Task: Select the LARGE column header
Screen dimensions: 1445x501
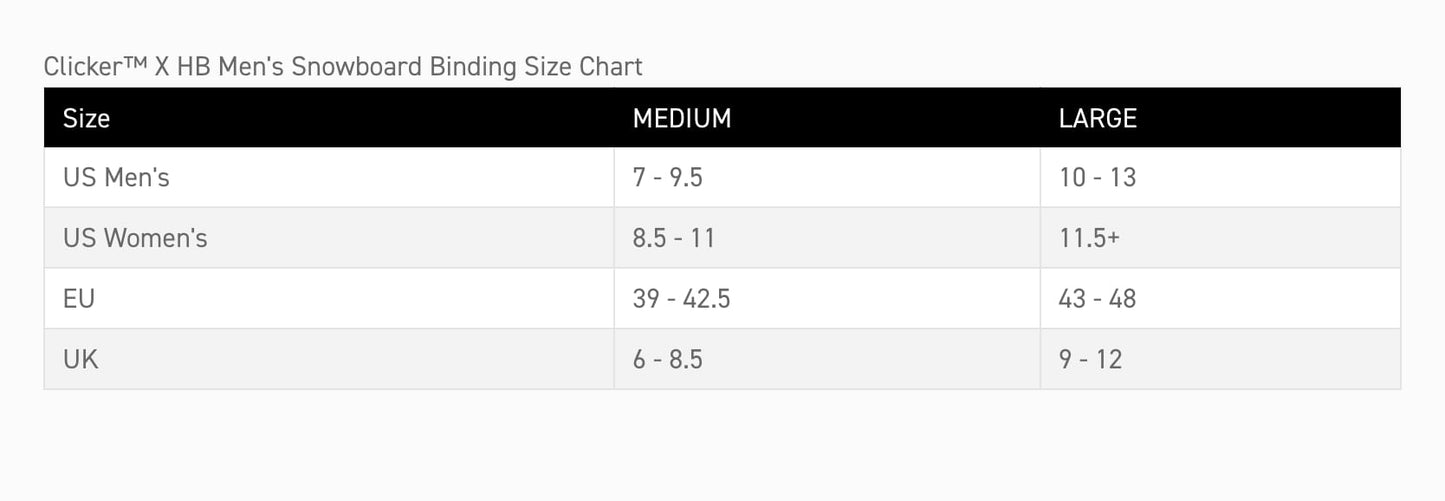Action: coord(1097,118)
